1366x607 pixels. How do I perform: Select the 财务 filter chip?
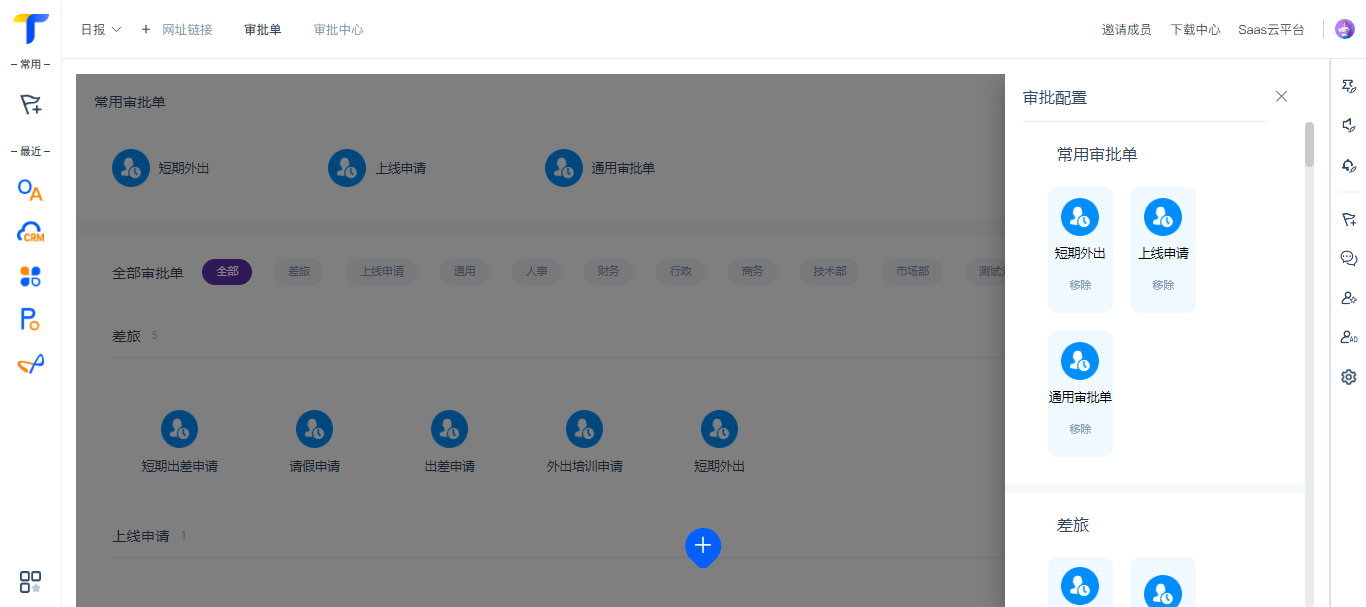(x=608, y=272)
